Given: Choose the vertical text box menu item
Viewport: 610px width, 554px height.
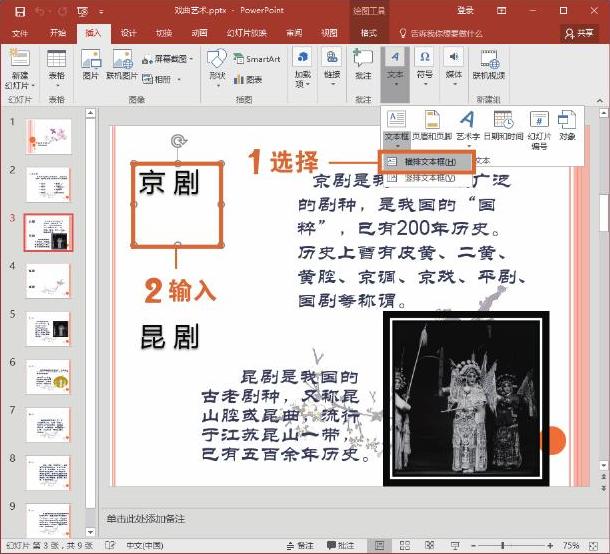Looking at the screenshot, I should [x=426, y=178].
